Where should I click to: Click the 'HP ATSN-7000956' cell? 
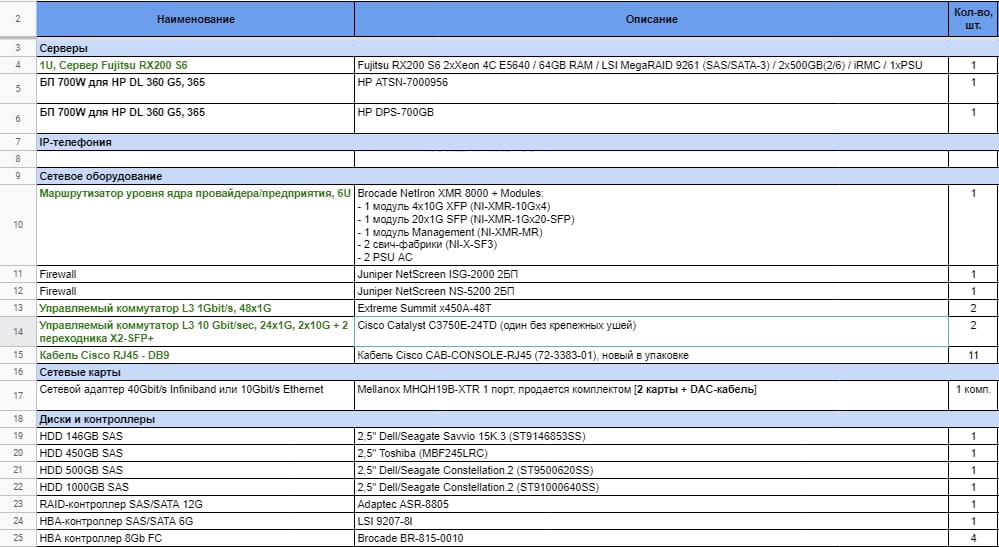point(651,89)
